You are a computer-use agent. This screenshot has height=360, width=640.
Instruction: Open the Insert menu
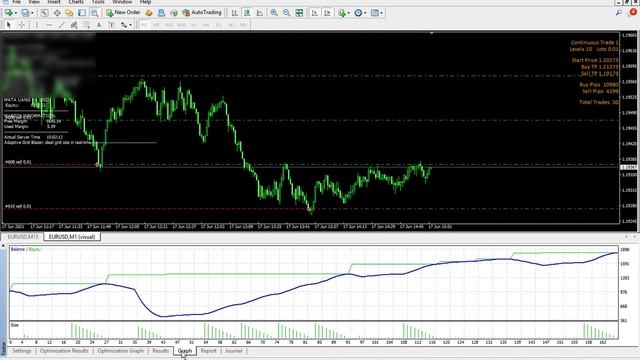click(x=54, y=2)
